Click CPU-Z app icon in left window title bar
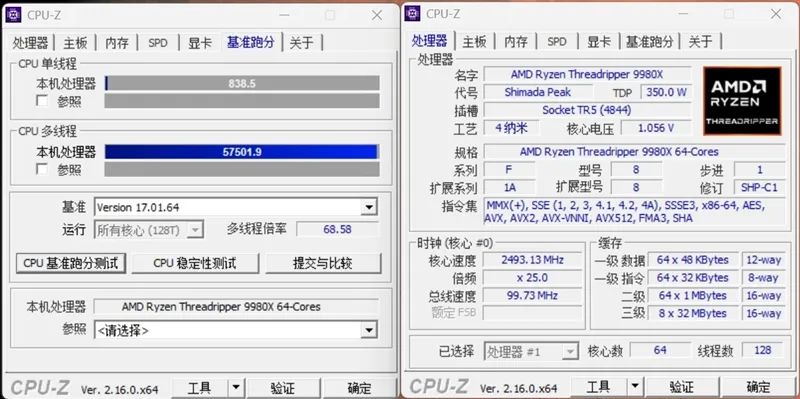The width and height of the screenshot is (800, 399). [13, 15]
